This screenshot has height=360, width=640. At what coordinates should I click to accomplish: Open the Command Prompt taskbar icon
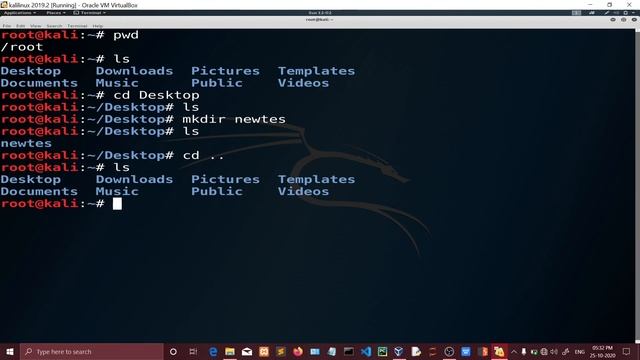(349, 351)
